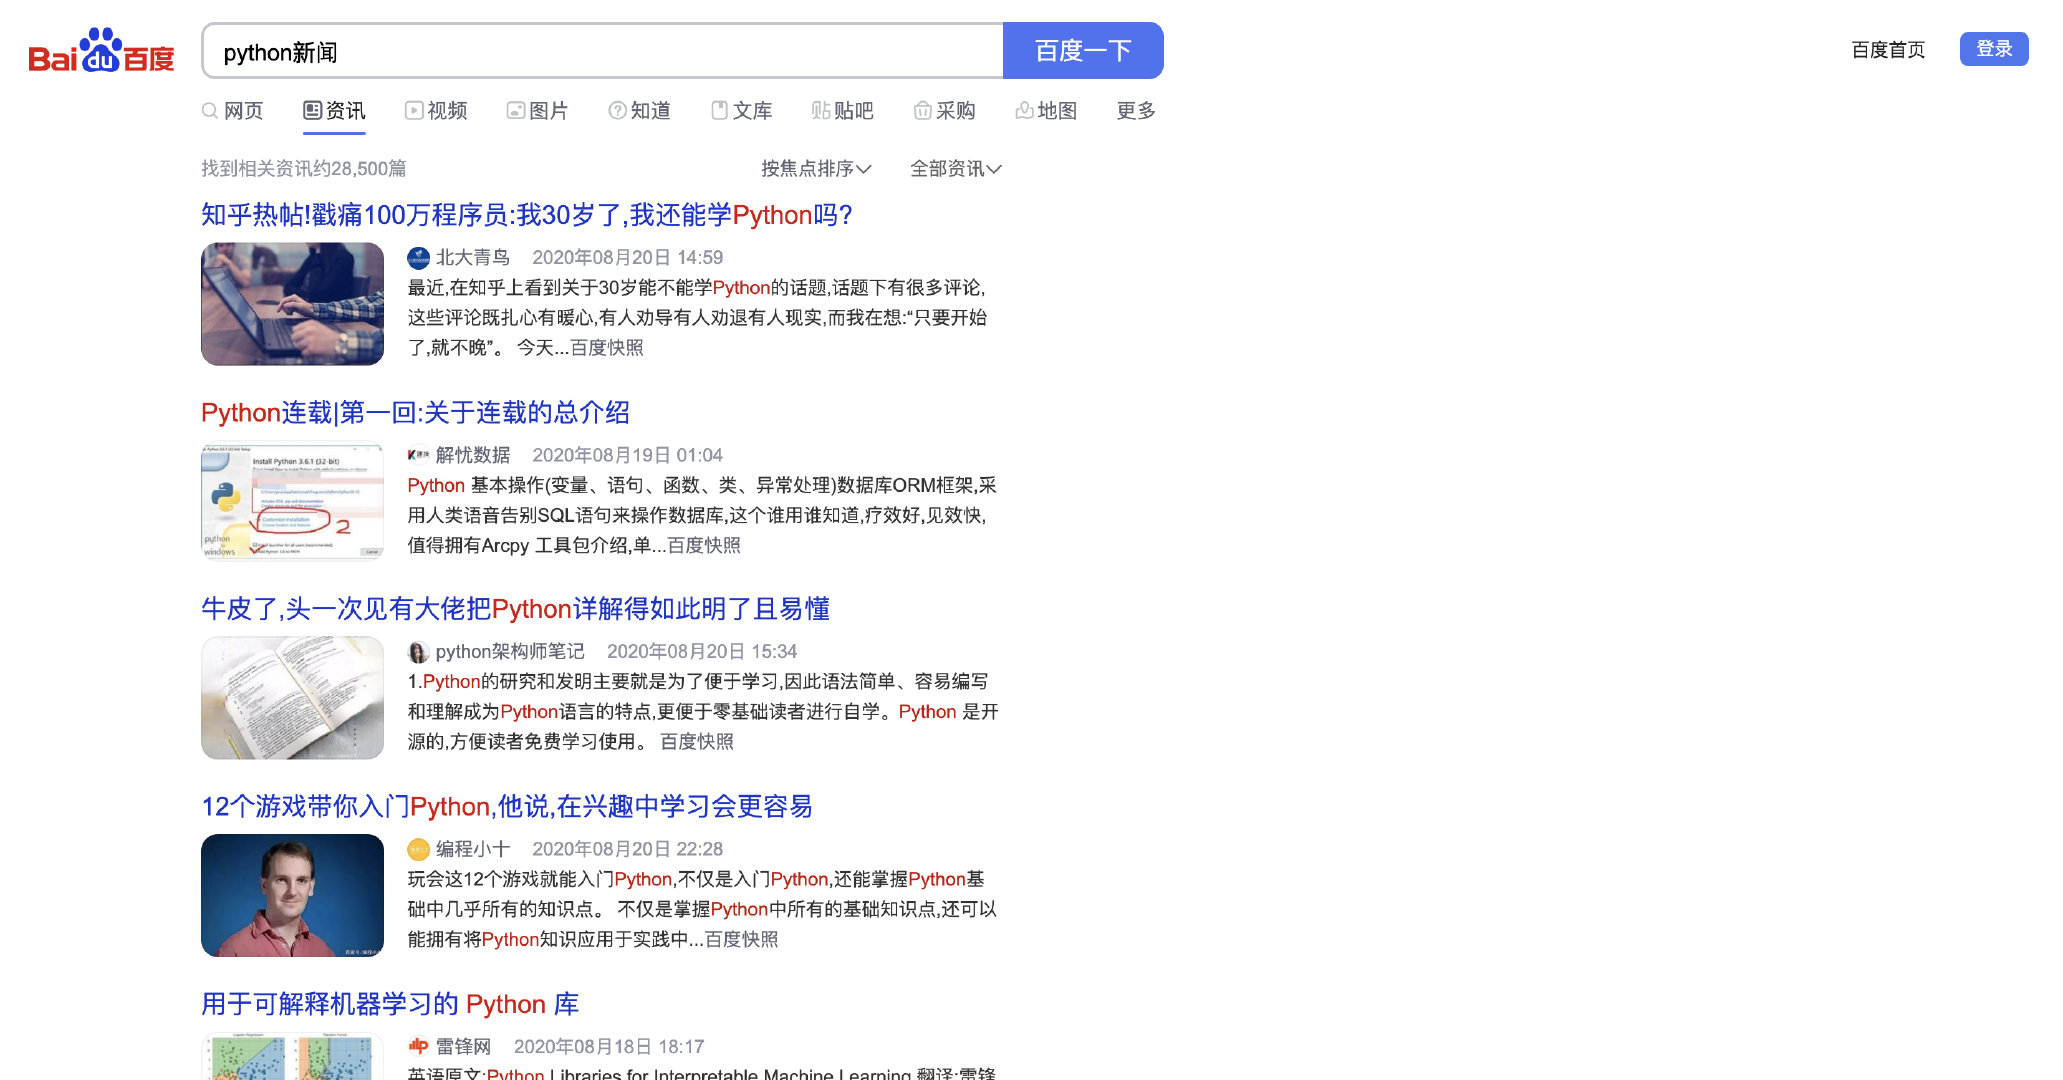Click 雷锋网 source logo icon
This screenshot has height=1080, width=2063.
tap(419, 1046)
